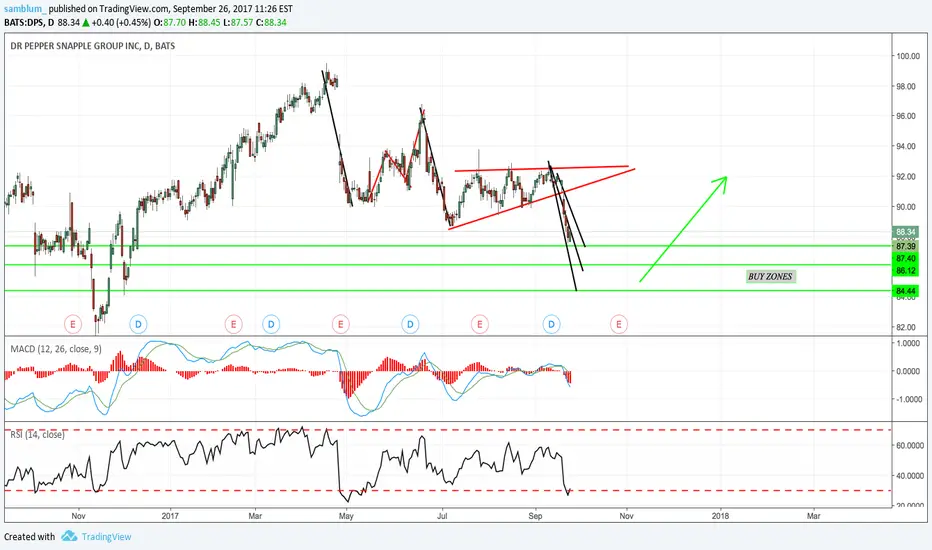Click the H:88.45 high value
Viewport: 932px width, 550px height.
(204, 23)
